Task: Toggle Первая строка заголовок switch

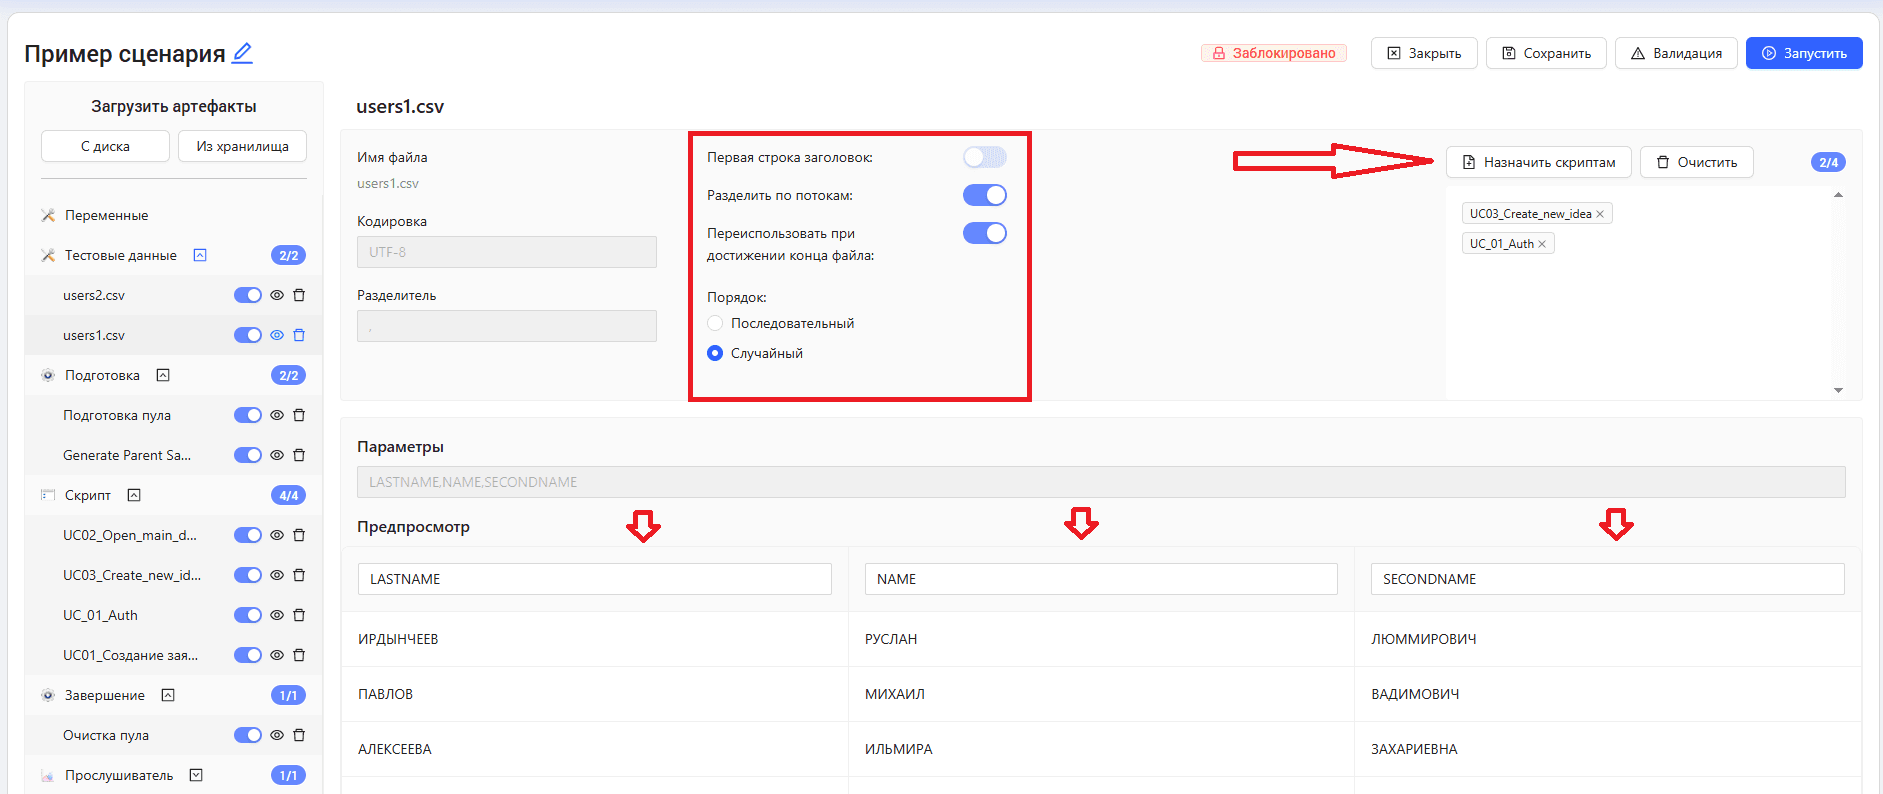Action: click(x=984, y=157)
